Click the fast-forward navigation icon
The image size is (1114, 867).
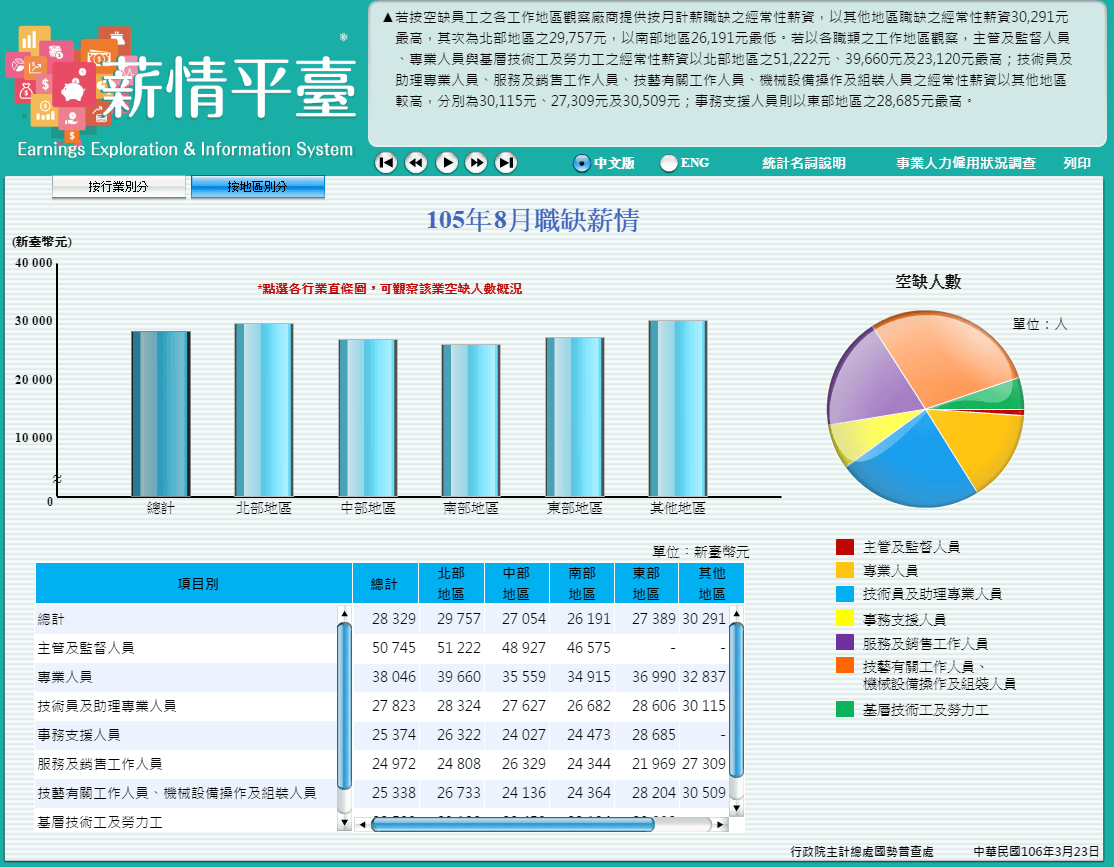coord(476,162)
